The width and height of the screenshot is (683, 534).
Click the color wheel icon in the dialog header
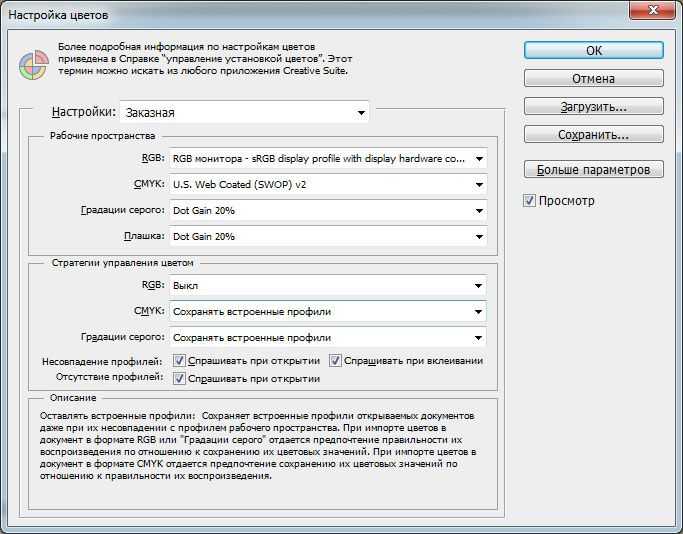point(34,65)
